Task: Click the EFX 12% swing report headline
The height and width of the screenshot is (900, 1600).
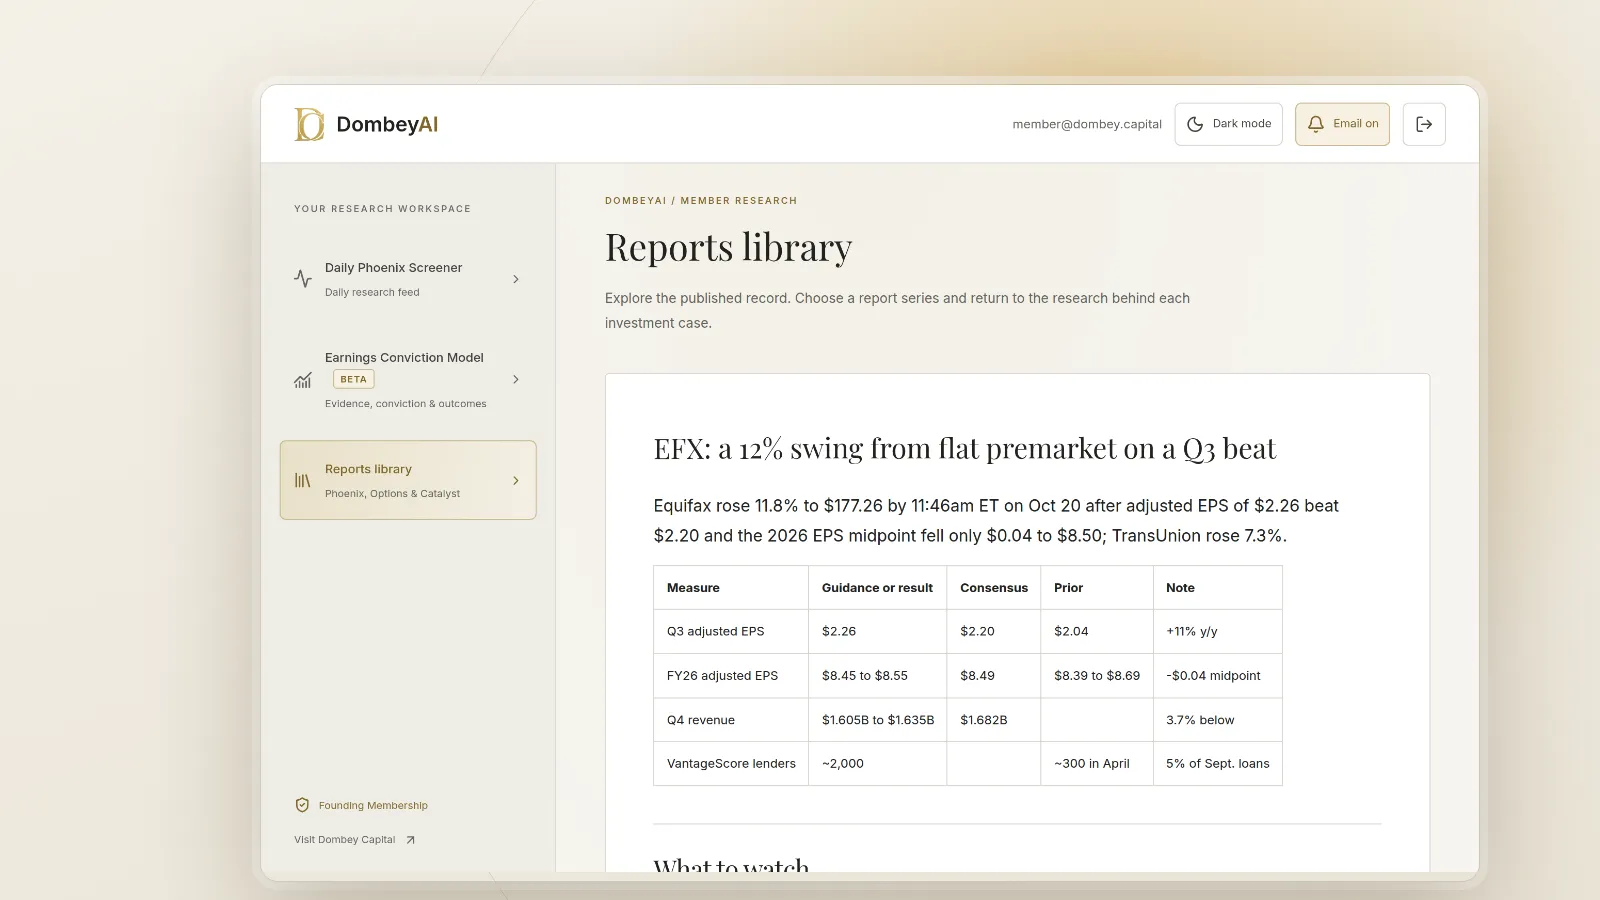Action: [x=965, y=449]
